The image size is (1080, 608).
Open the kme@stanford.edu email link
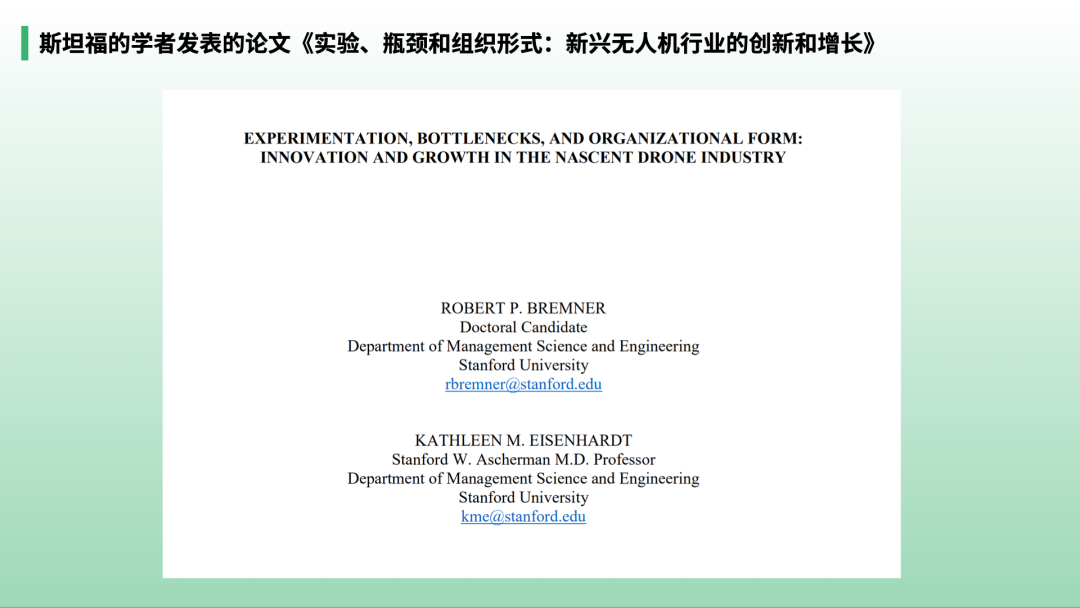(523, 517)
